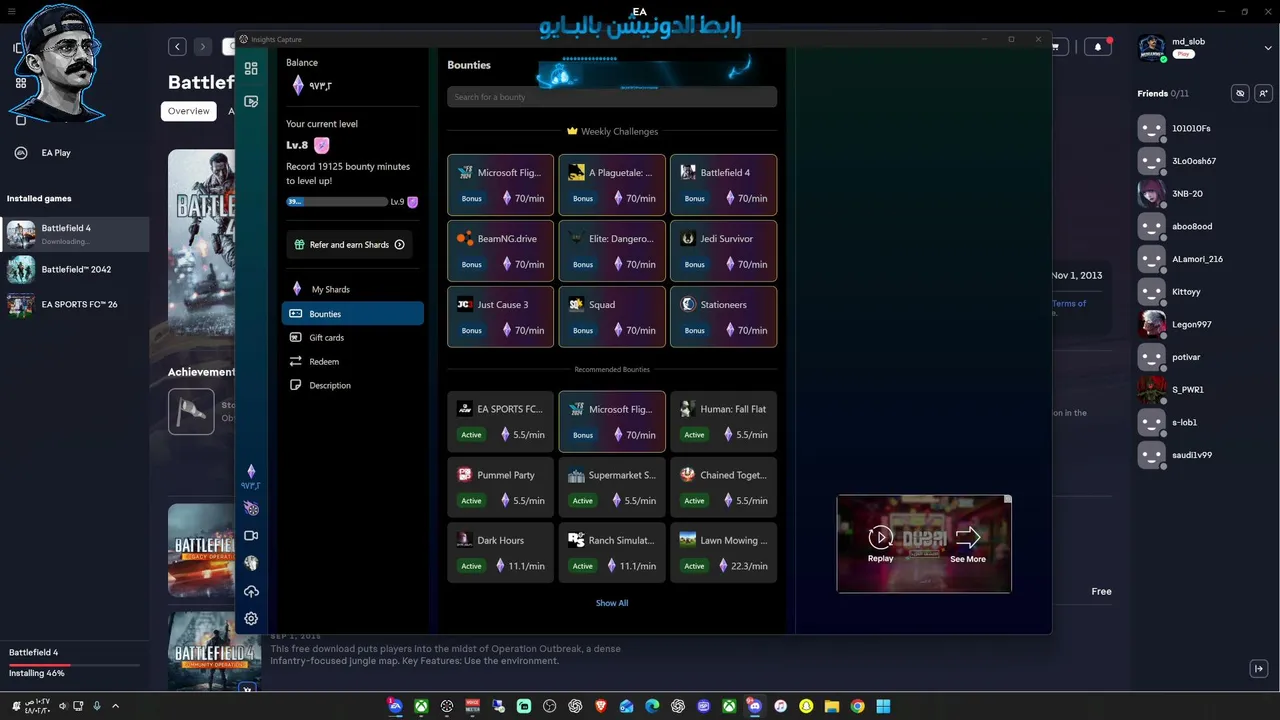
Task: Expand the Refer and earn Shards arrow
Action: (x=400, y=245)
